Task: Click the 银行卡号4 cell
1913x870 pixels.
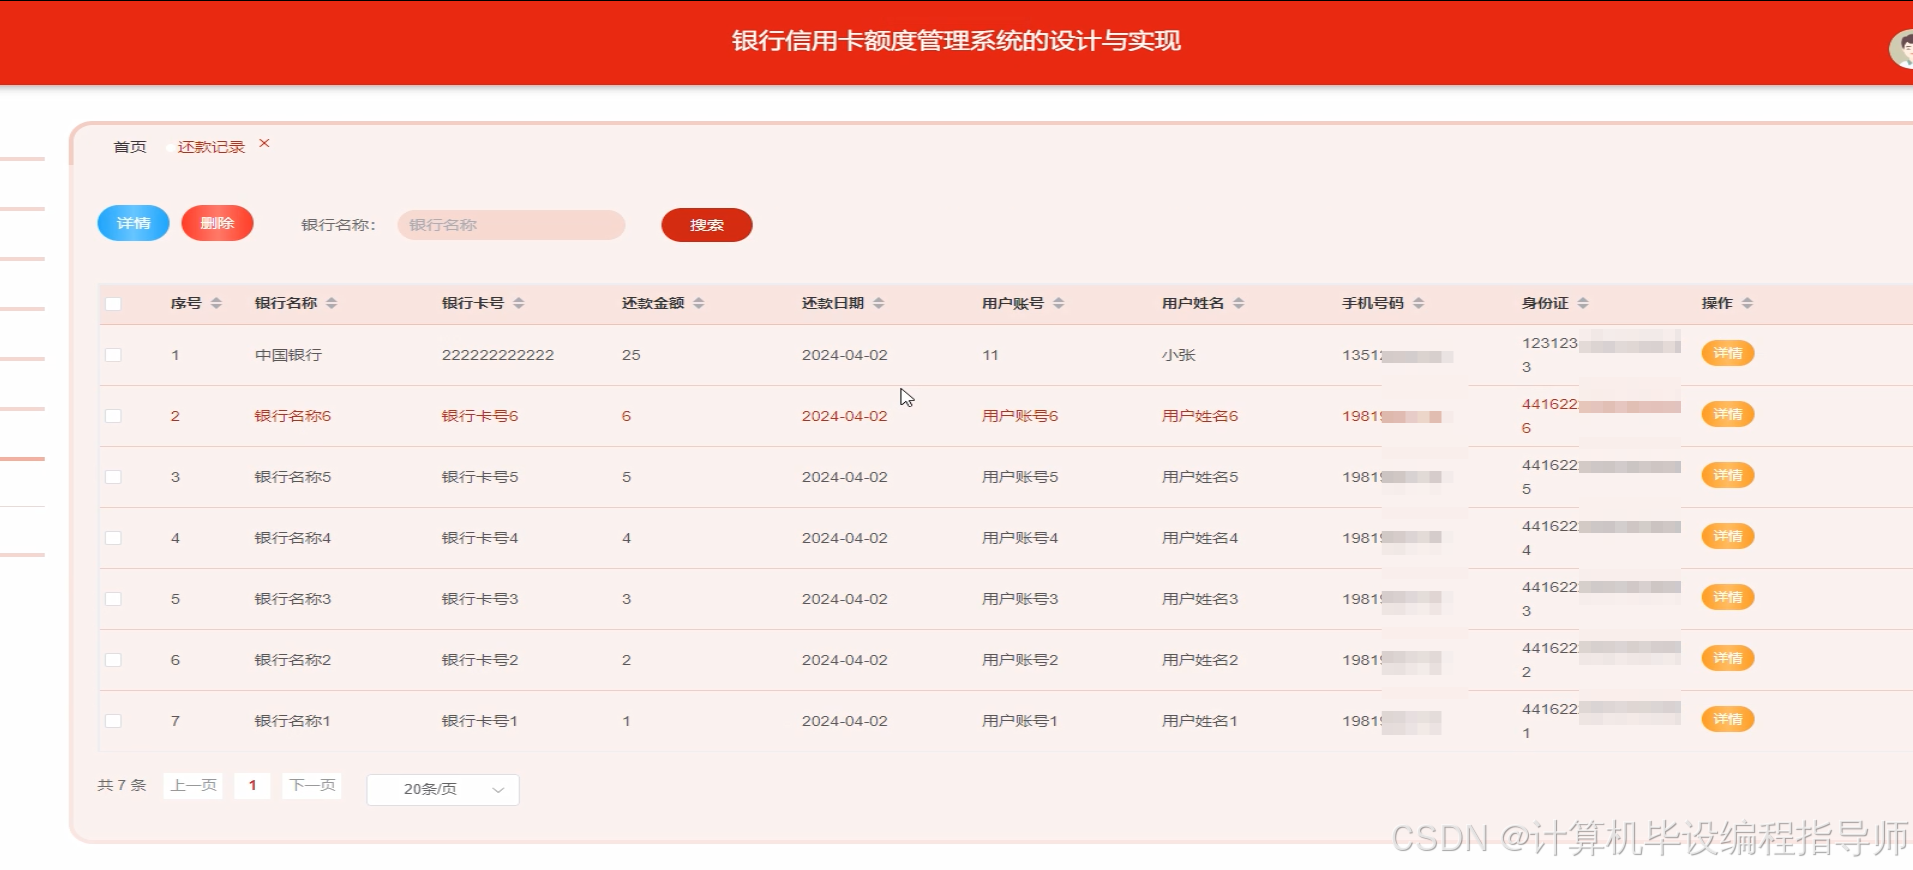Action: [480, 538]
